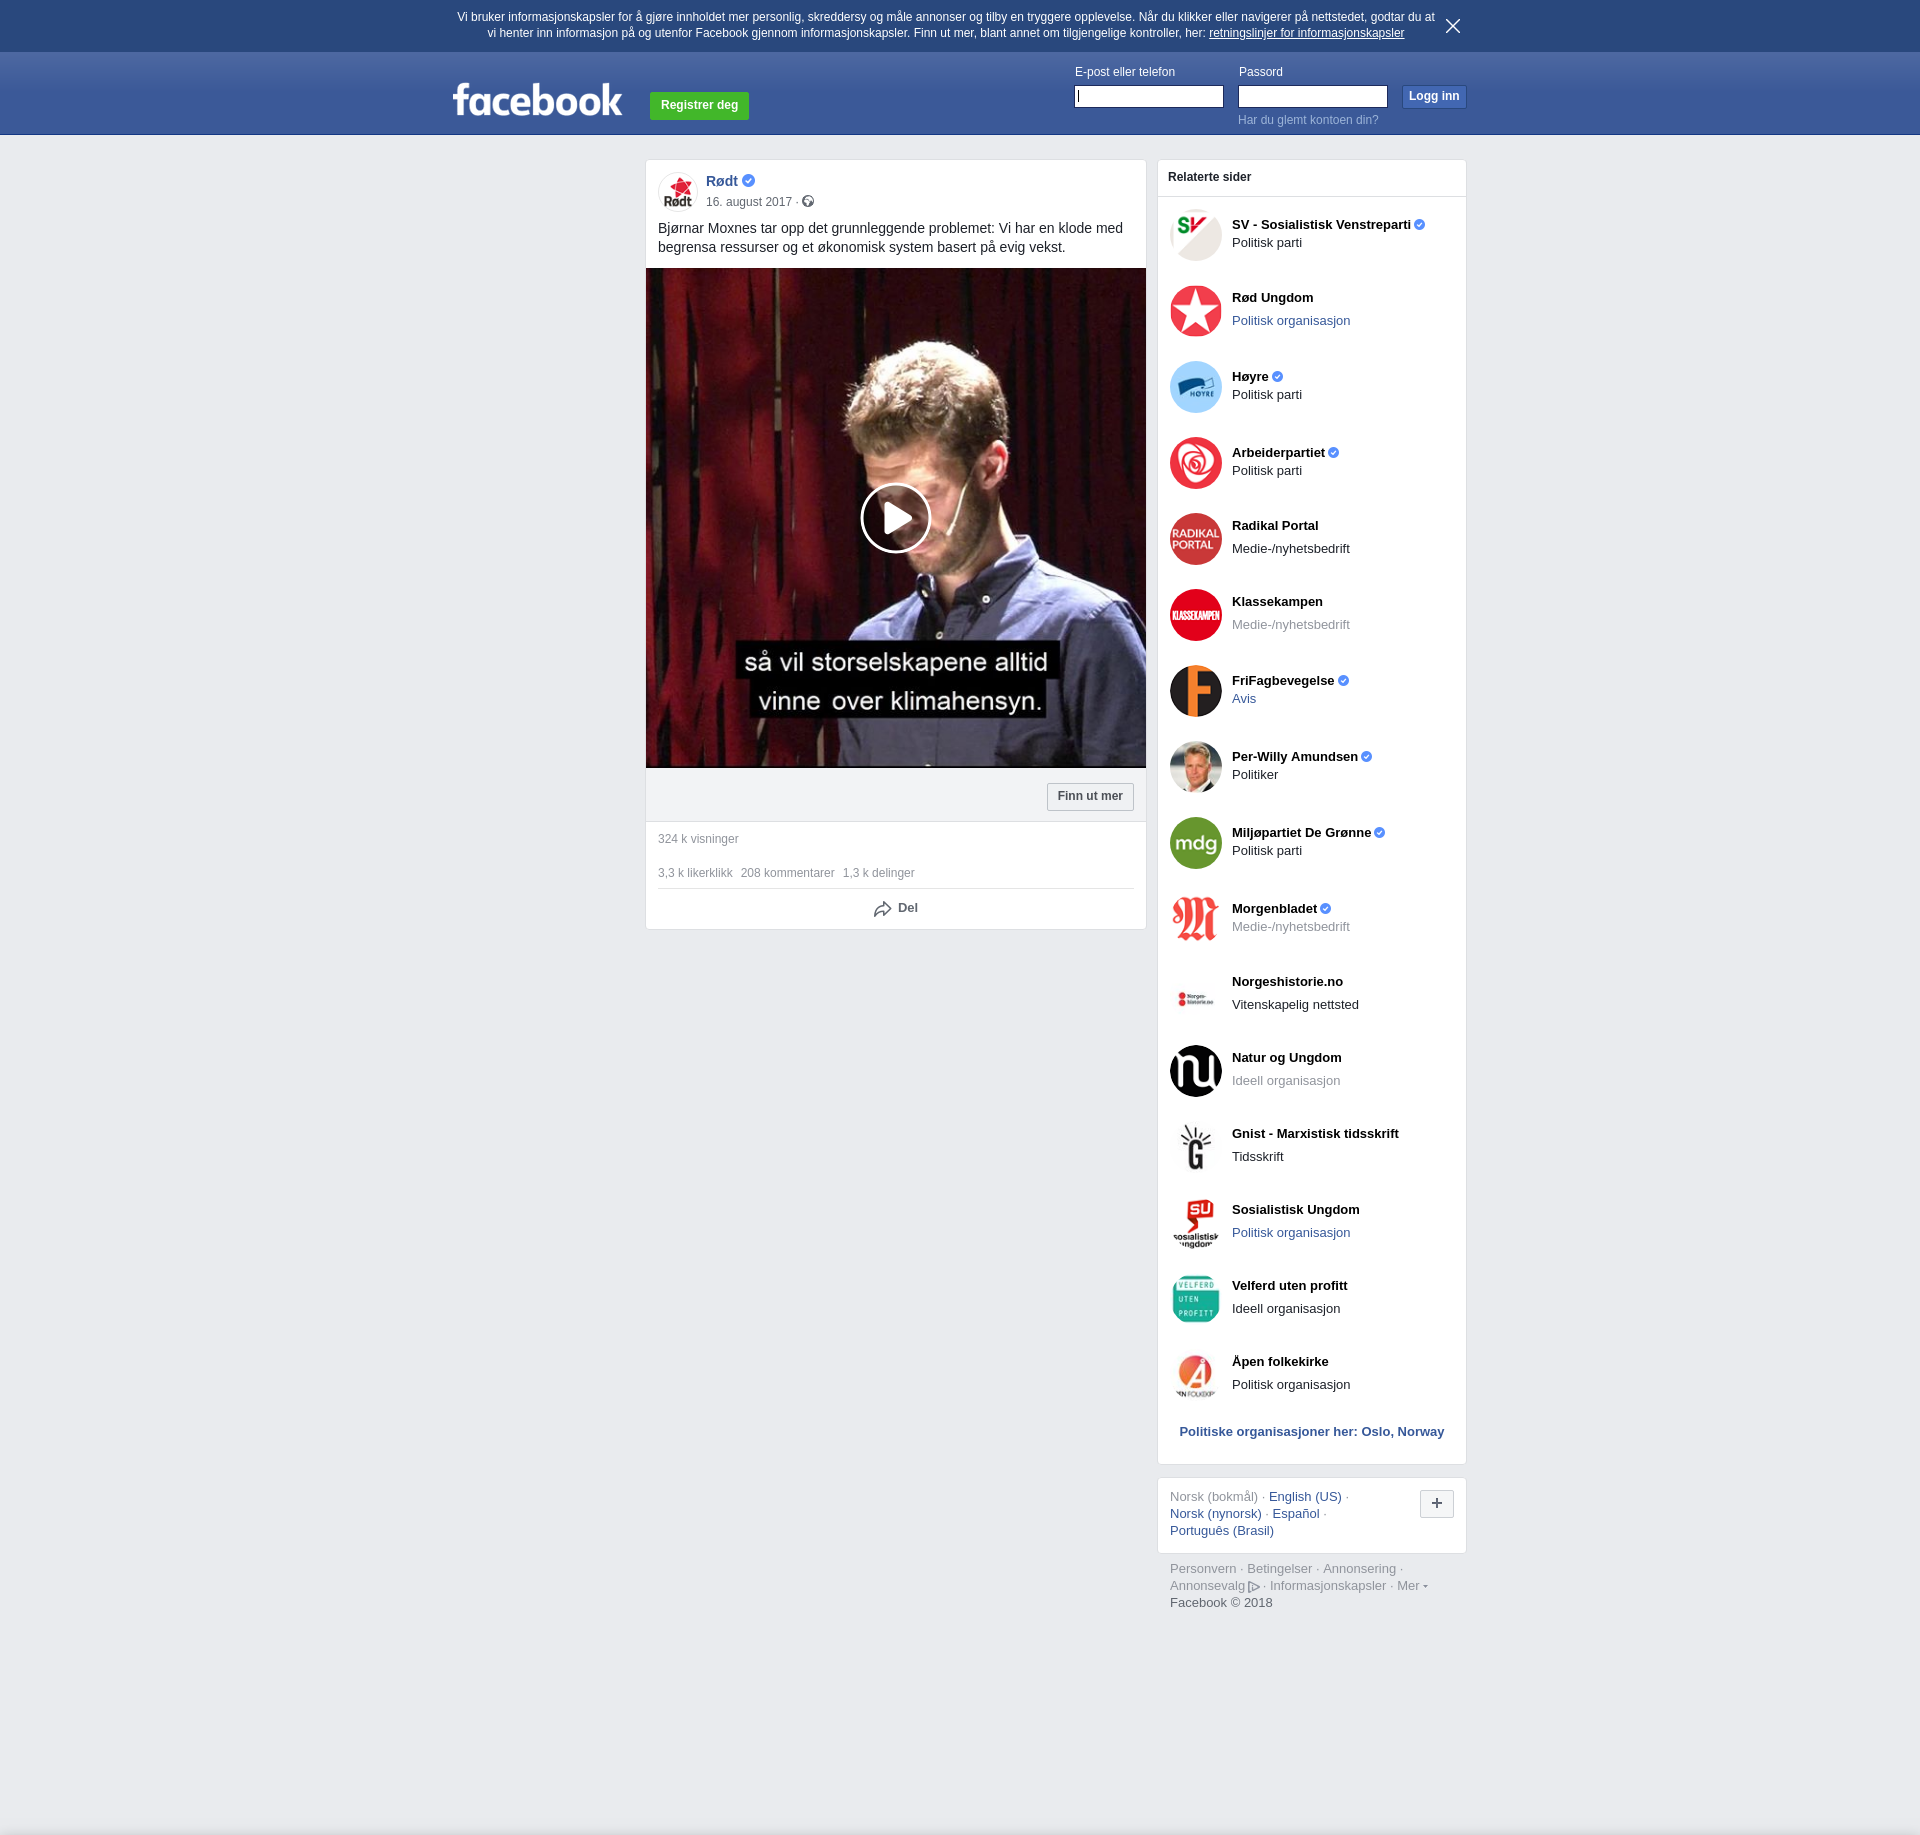Image resolution: width=1920 pixels, height=1835 pixels.
Task: Open Åpen folkekirke name link
Action: (x=1280, y=1362)
